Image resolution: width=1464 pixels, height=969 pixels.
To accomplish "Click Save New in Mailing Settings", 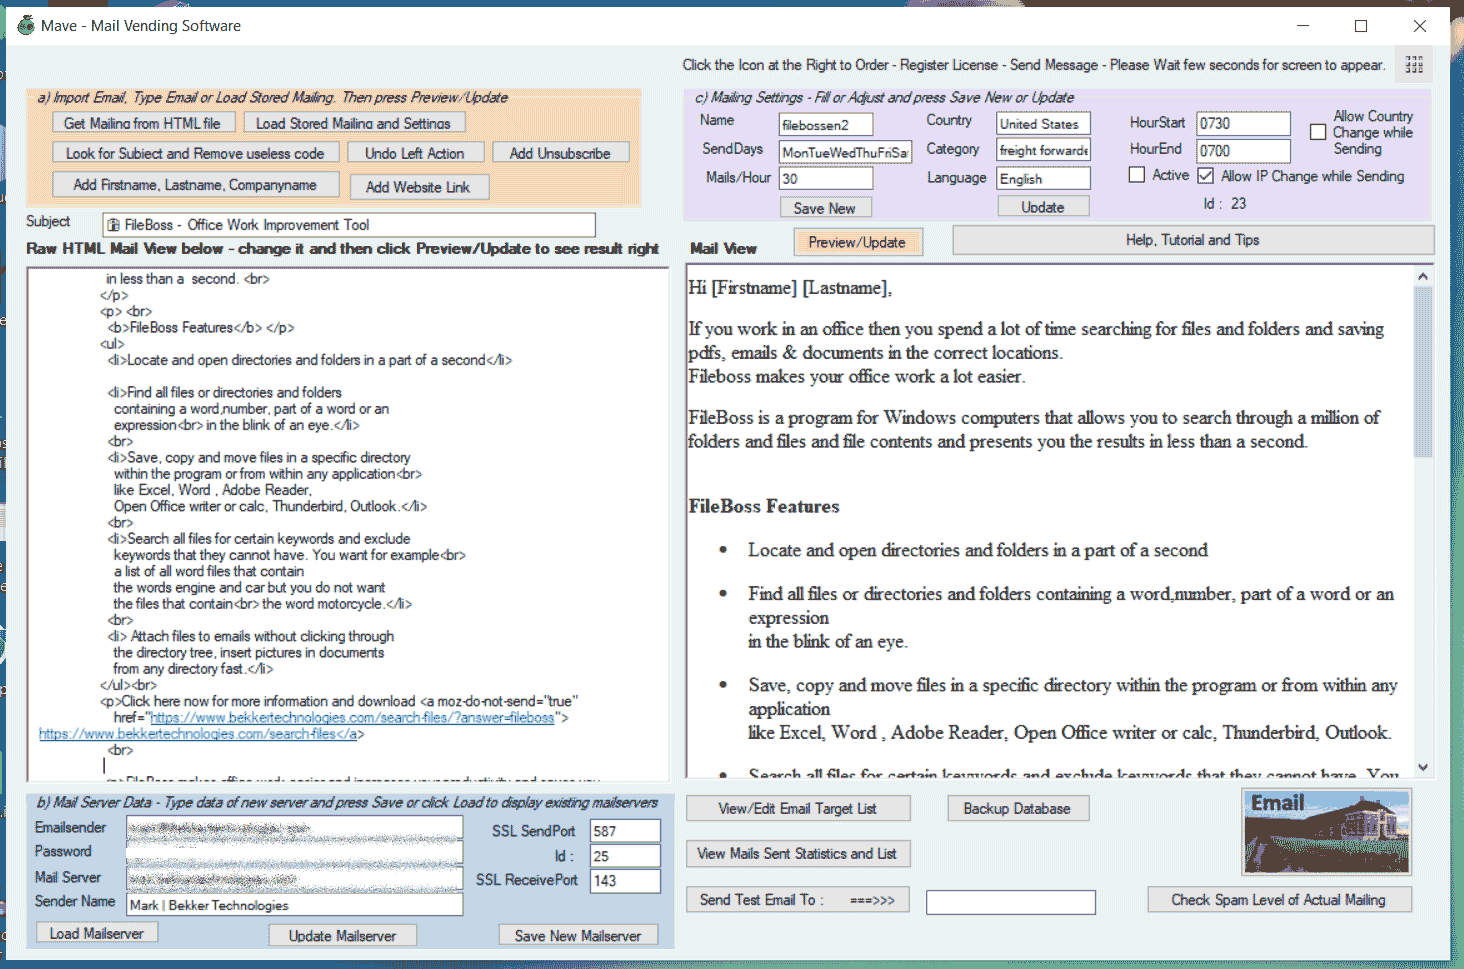I will pyautogui.click(x=825, y=208).
